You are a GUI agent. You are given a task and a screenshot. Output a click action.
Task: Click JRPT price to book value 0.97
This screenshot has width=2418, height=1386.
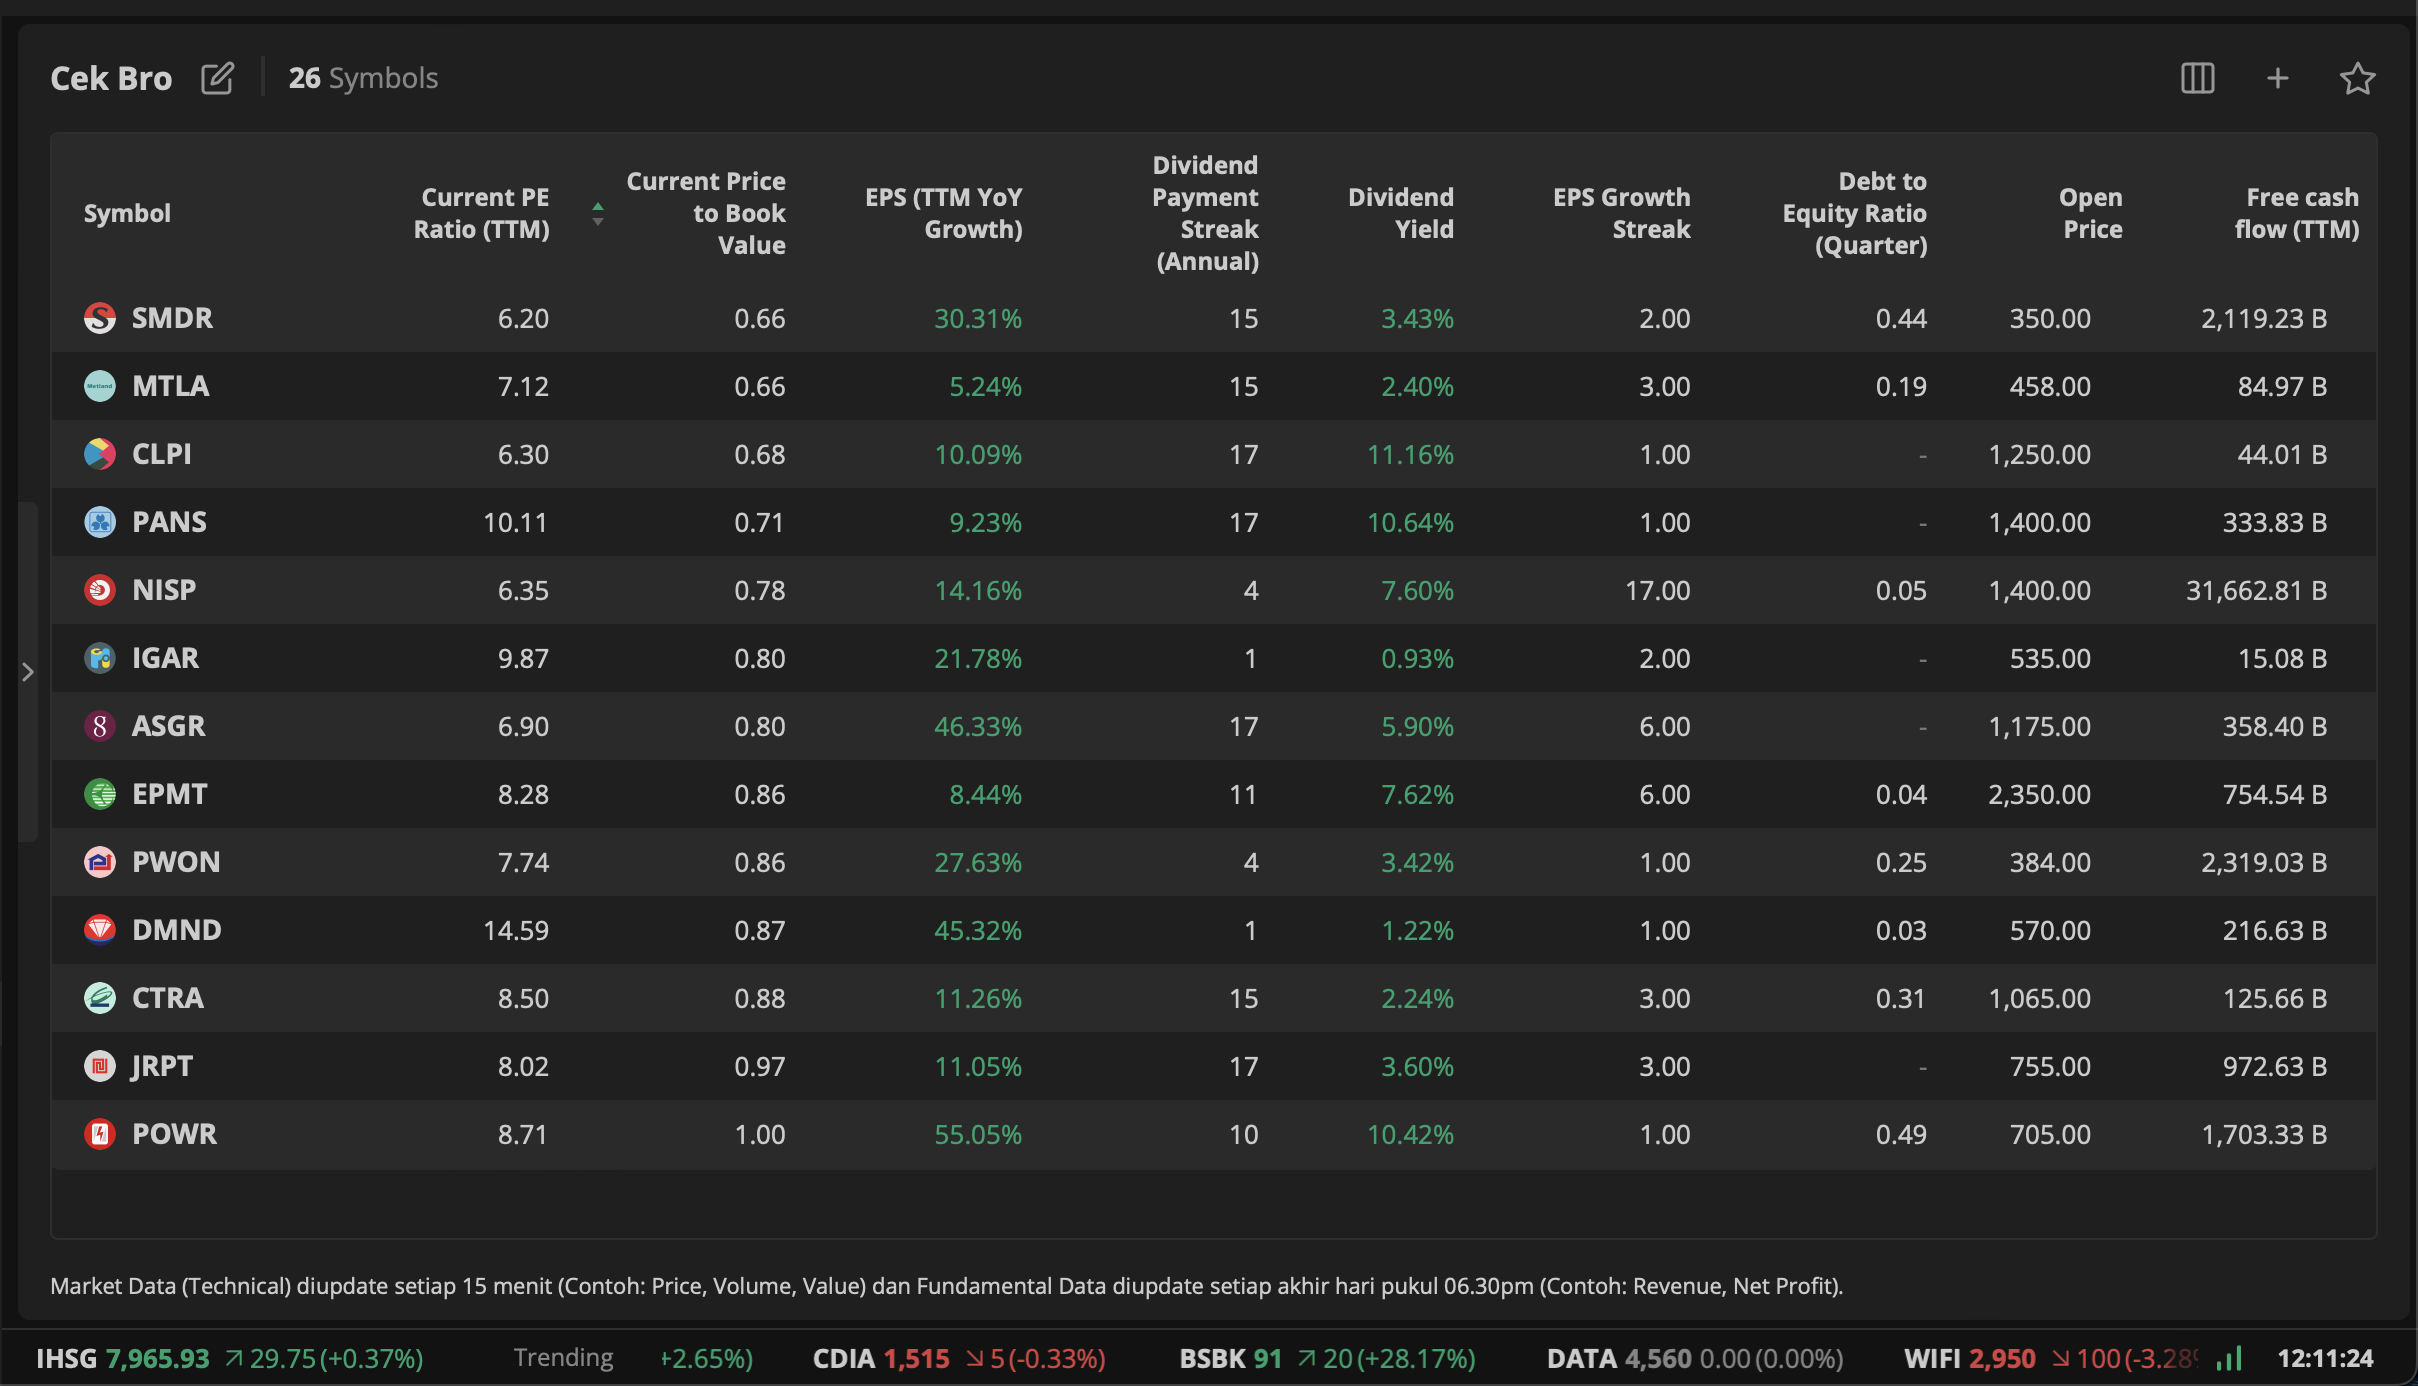pos(760,1066)
